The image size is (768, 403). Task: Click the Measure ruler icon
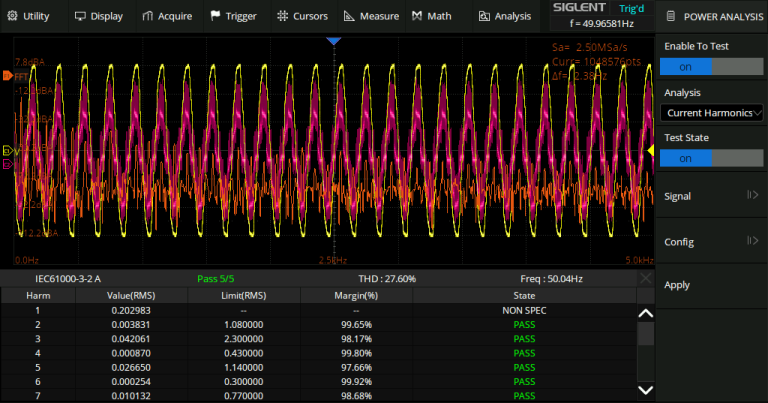(x=349, y=16)
